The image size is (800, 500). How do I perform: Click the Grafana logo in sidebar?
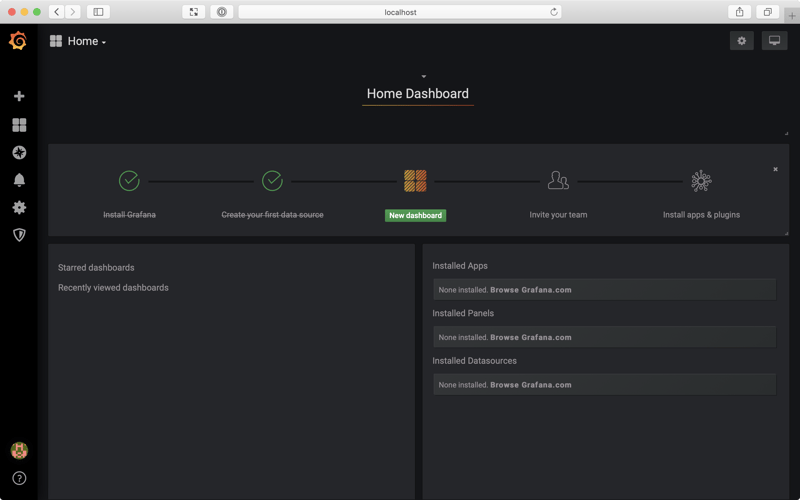18,41
